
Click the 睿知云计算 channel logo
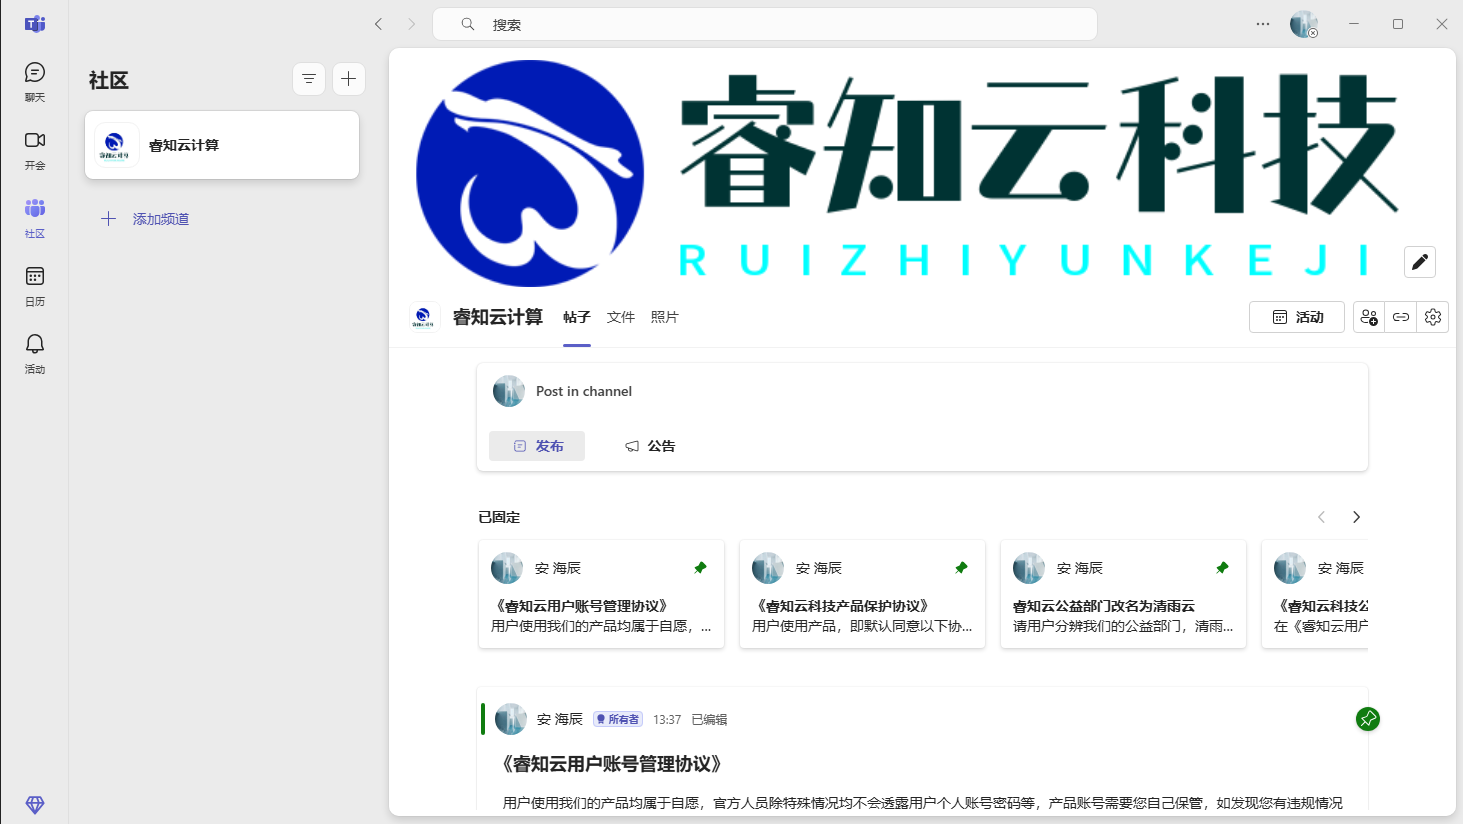[x=423, y=317]
